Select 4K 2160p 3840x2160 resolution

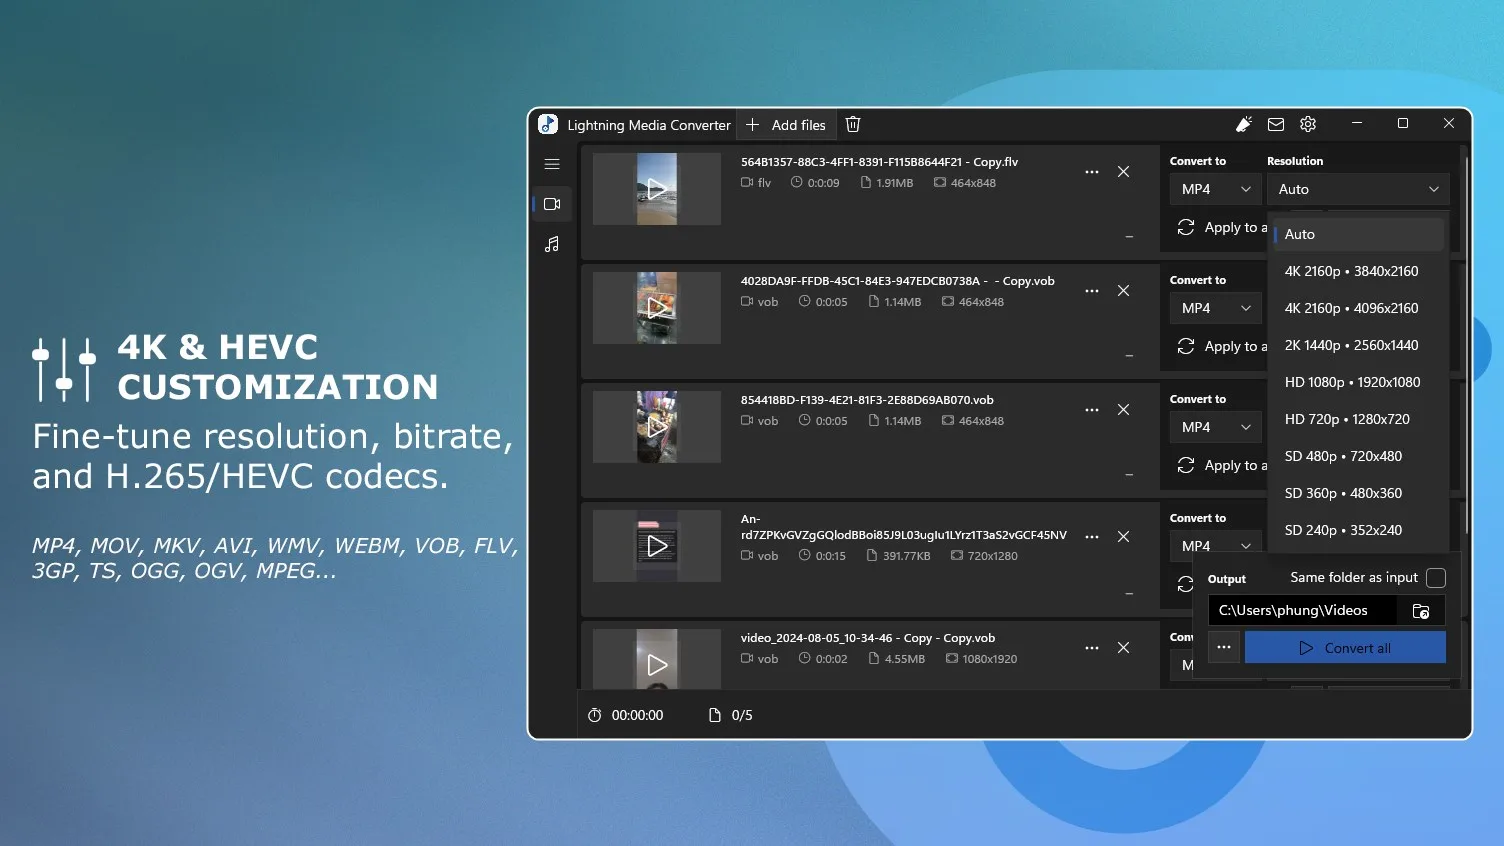coord(1358,271)
